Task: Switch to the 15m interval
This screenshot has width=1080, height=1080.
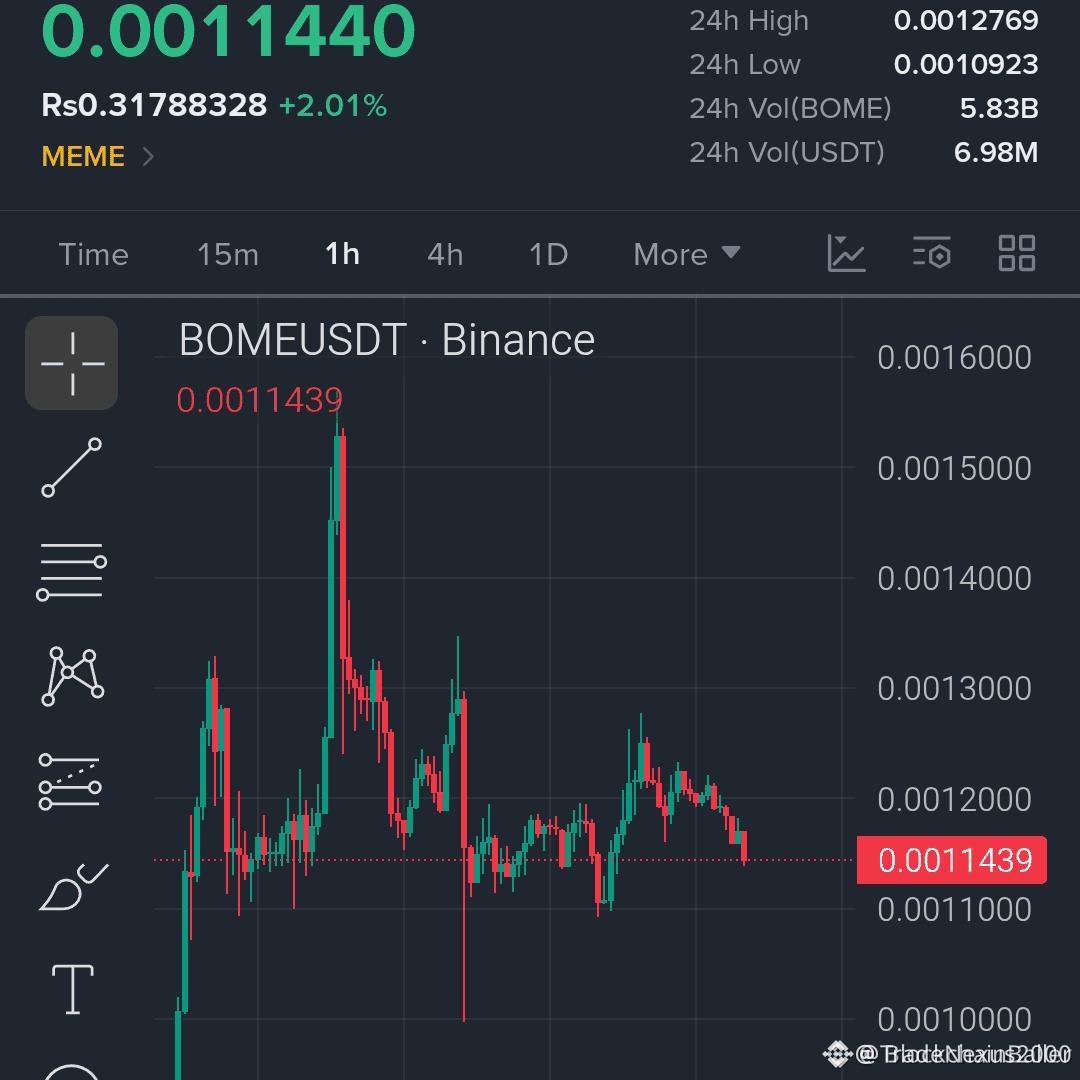Action: point(228,255)
